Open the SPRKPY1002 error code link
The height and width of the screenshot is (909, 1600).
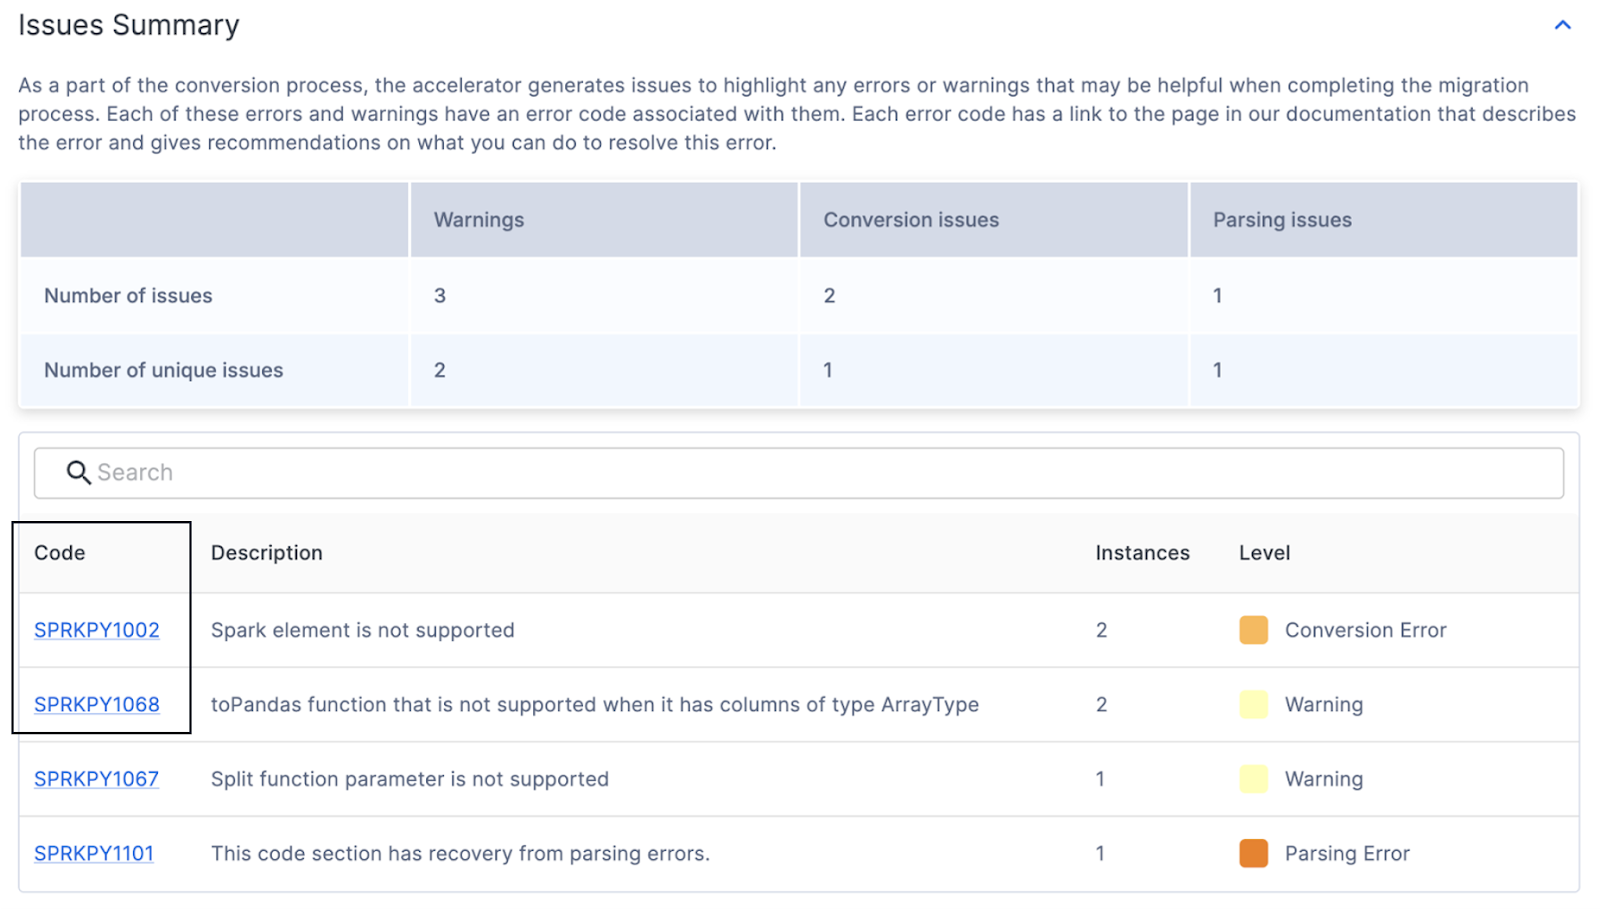[x=97, y=630]
